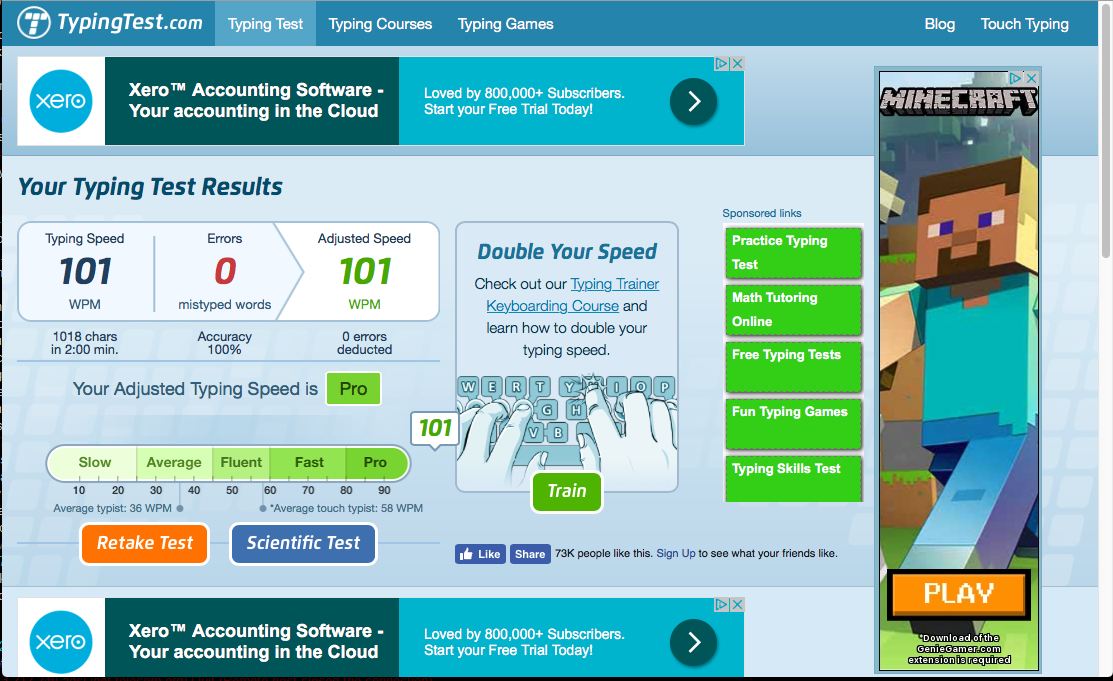
Task: Click the Double Your Speed heading
Action: (566, 251)
